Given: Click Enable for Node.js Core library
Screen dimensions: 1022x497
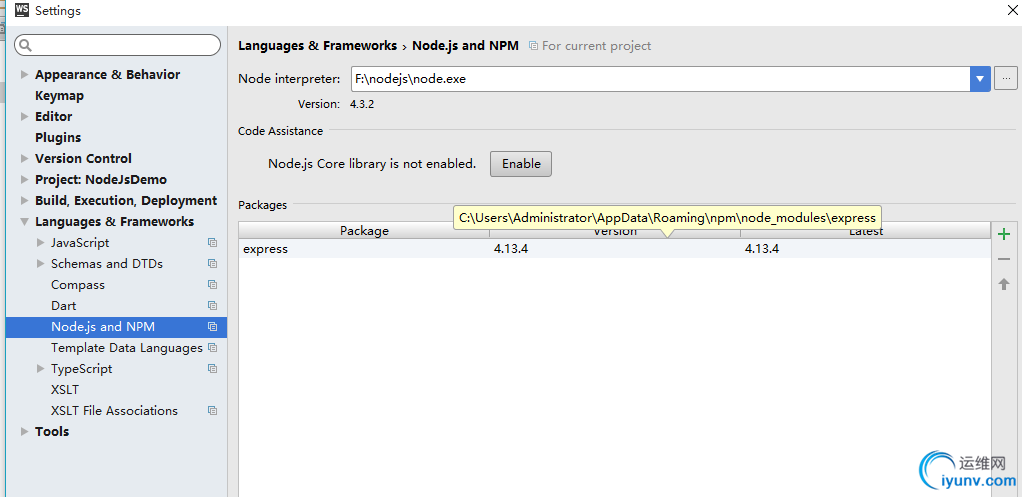Looking at the screenshot, I should 521,164.
